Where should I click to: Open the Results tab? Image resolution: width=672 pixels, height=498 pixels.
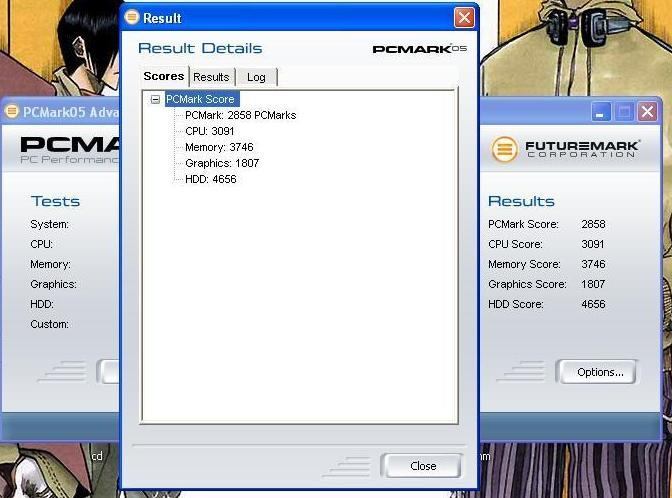click(x=211, y=77)
